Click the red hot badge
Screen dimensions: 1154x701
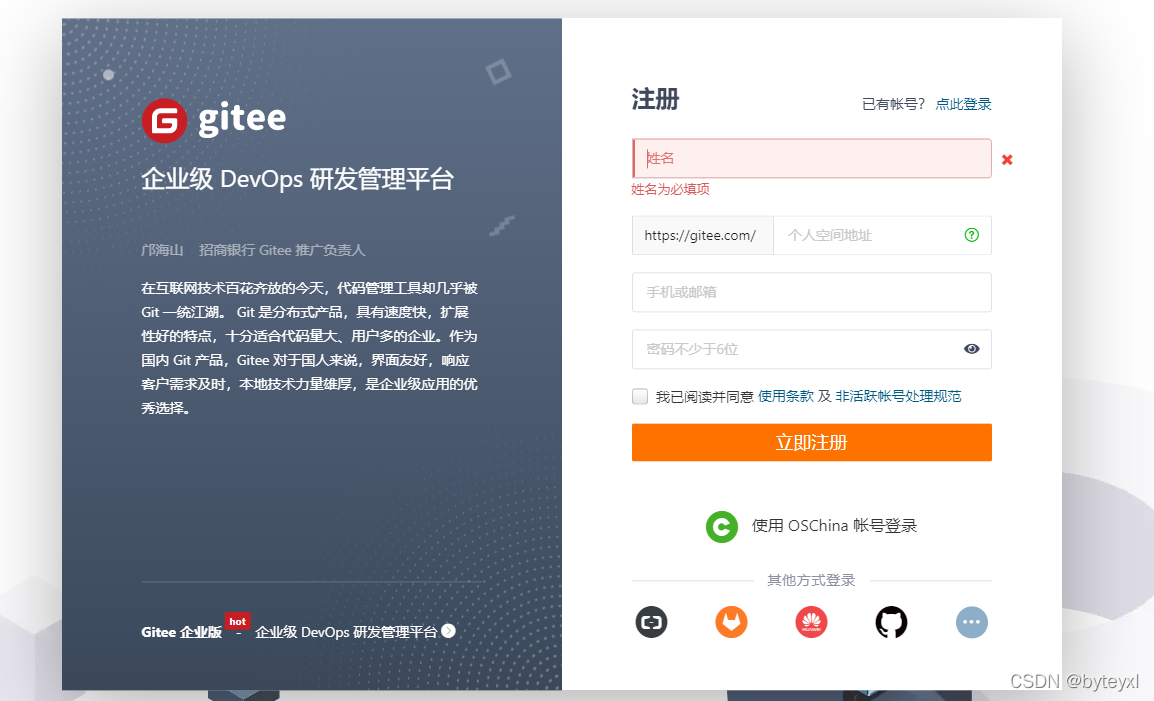pos(237,621)
